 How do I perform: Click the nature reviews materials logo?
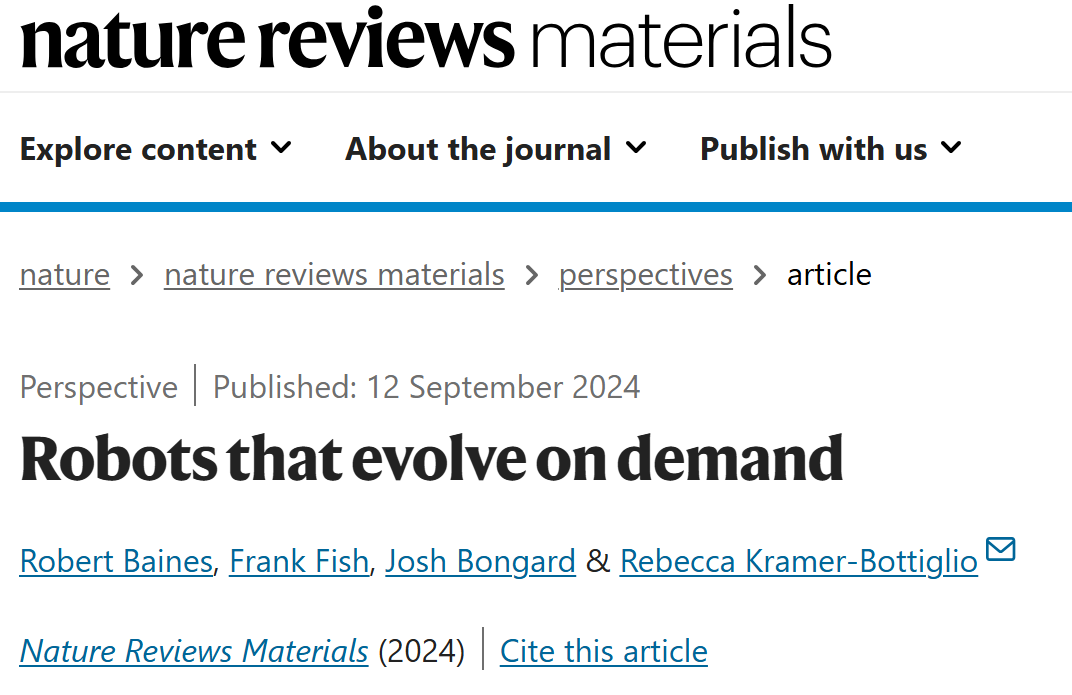425,40
